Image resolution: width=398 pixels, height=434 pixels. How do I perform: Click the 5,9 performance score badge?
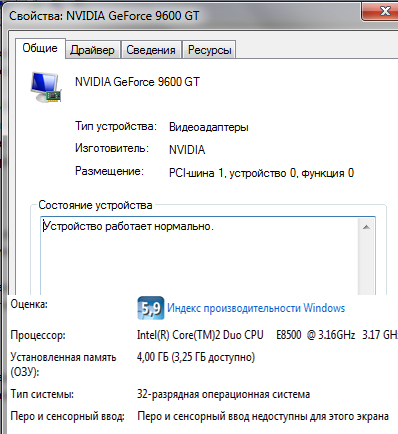click(x=151, y=308)
